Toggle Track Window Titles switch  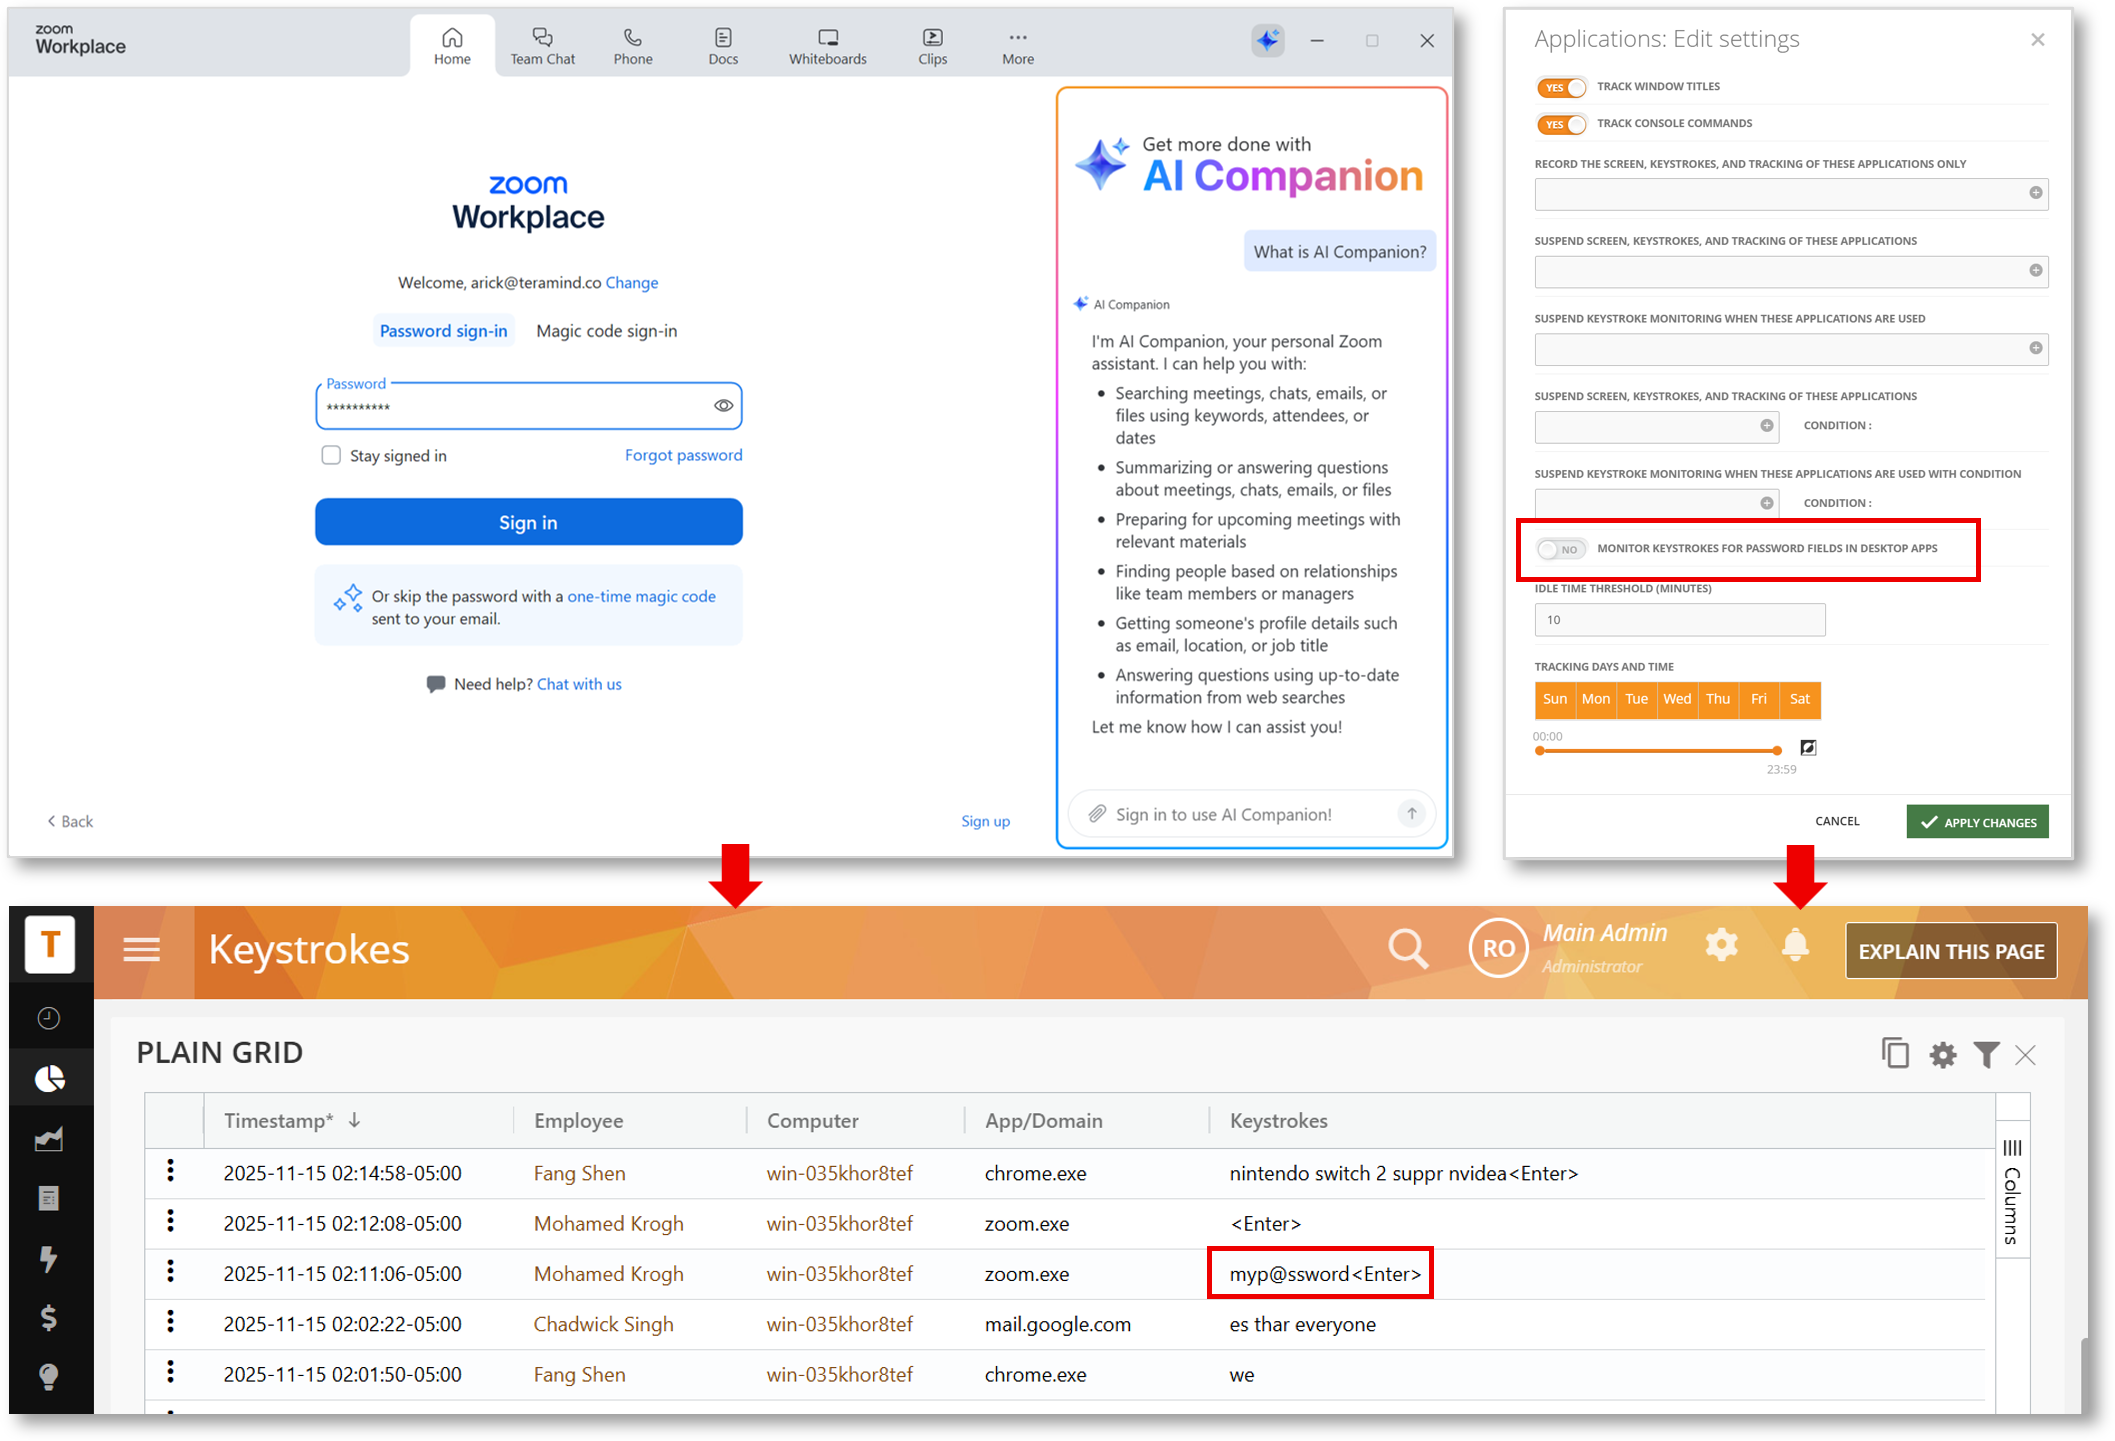tap(1561, 87)
